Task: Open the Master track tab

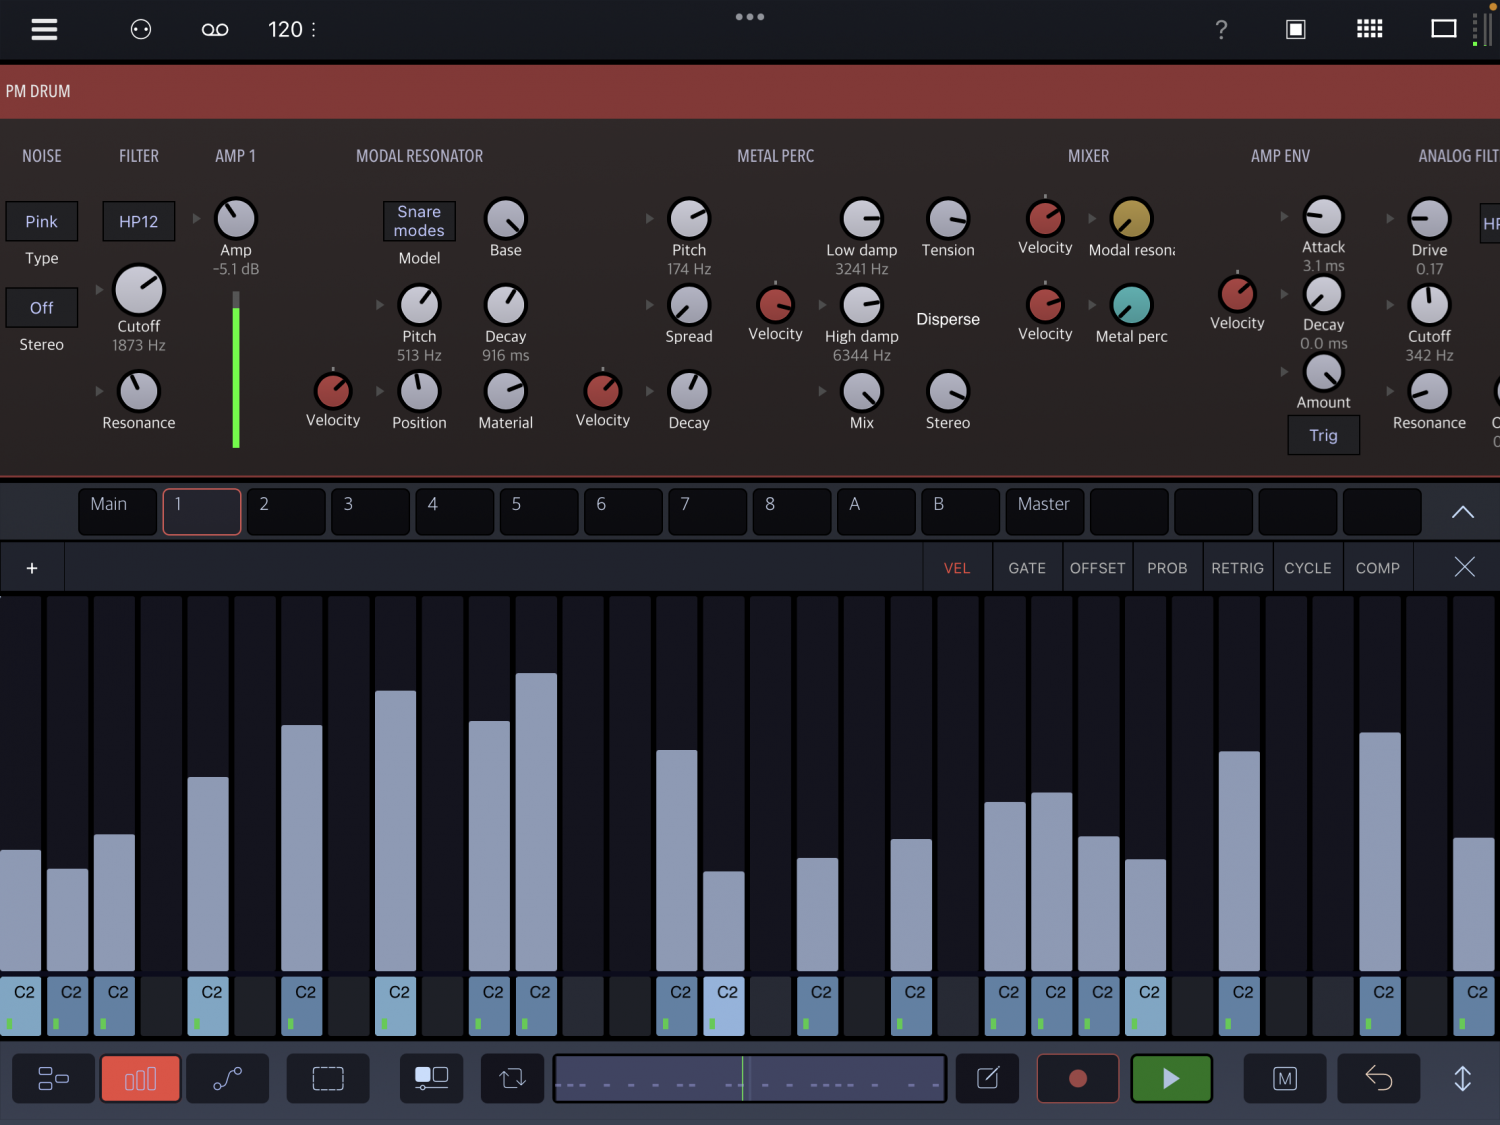Action: pyautogui.click(x=1045, y=511)
